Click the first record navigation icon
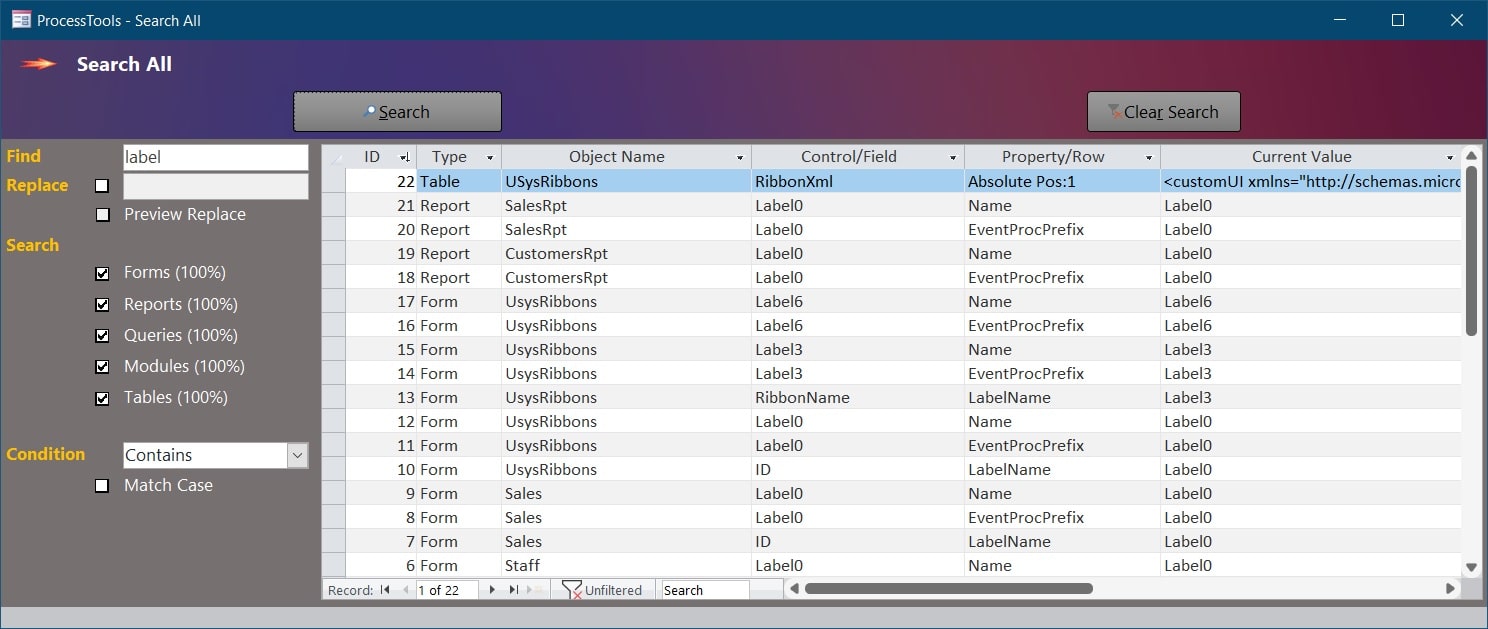The width and height of the screenshot is (1488, 629). [384, 589]
